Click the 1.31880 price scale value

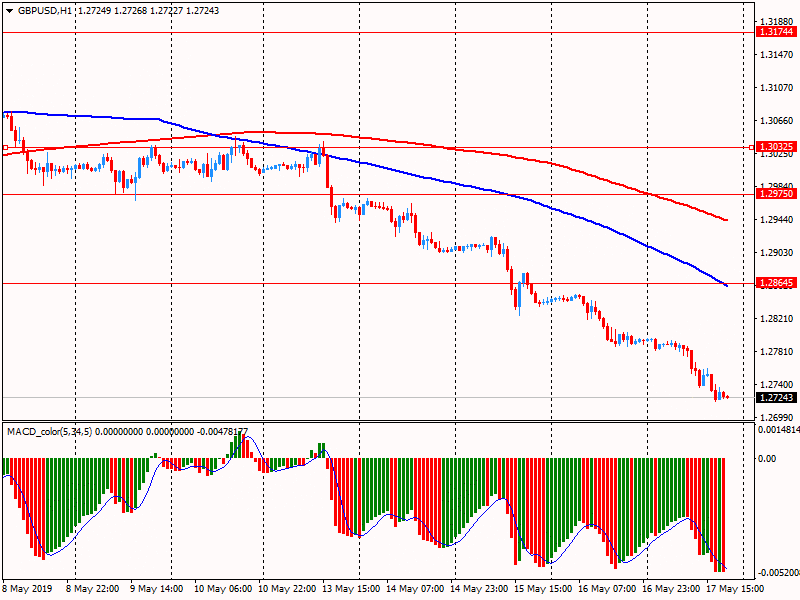tap(777, 21)
